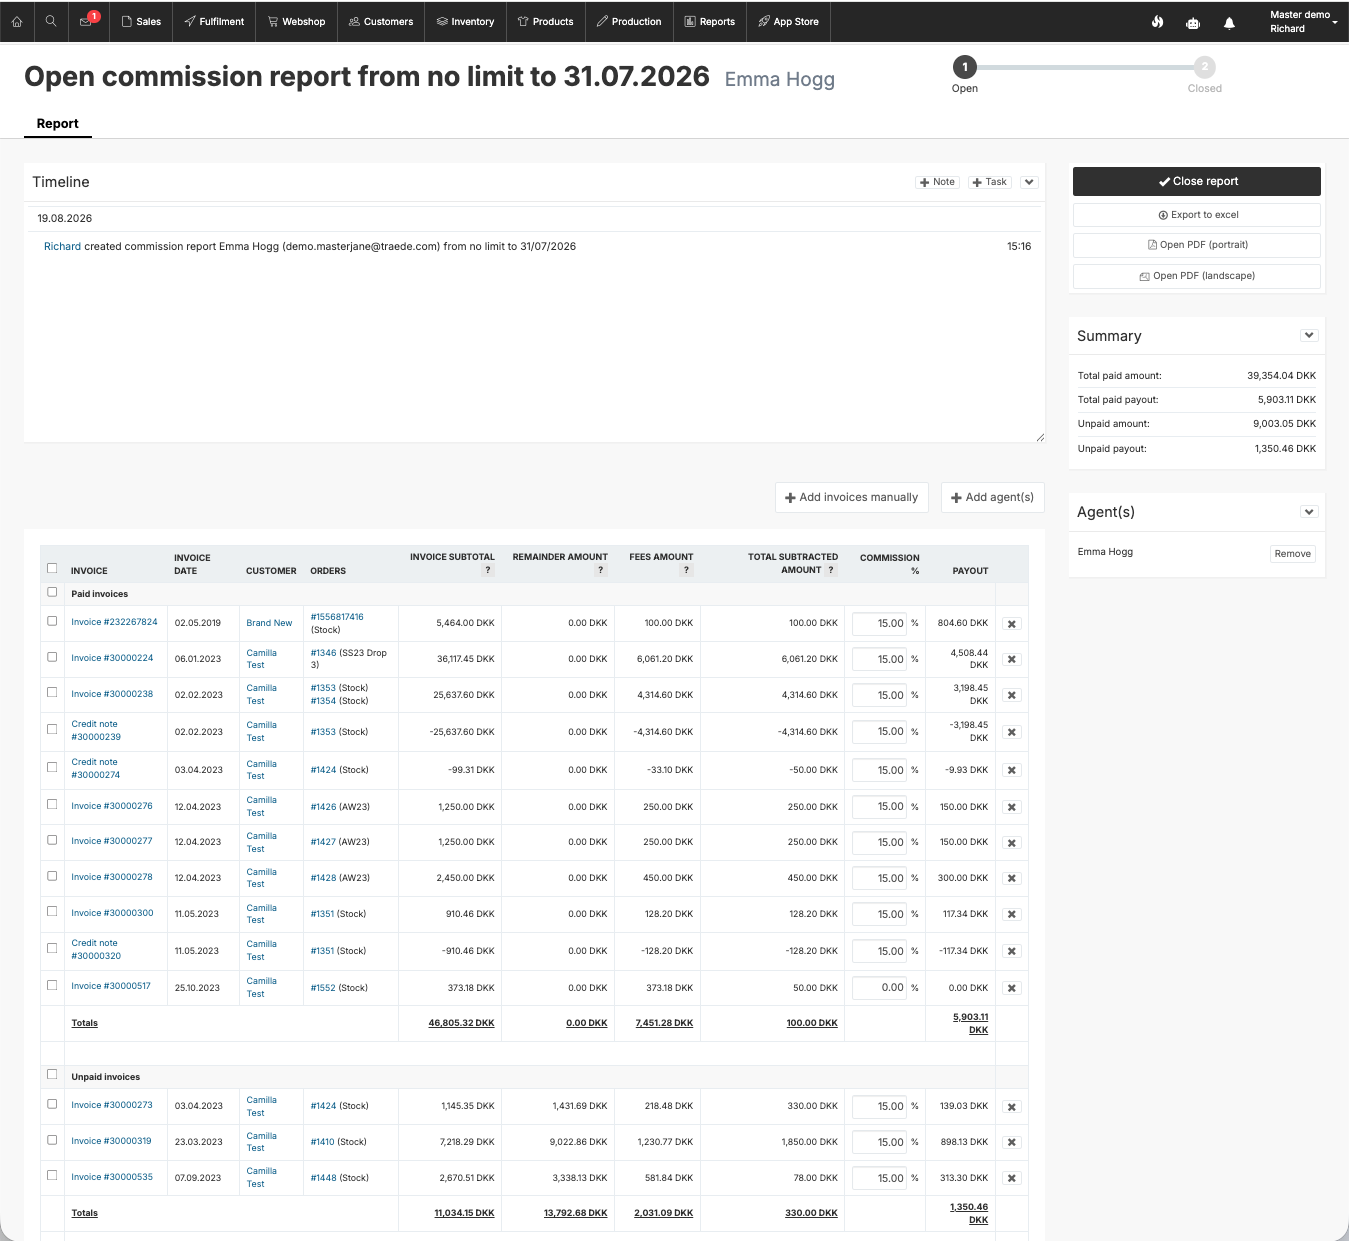Remove invoice #30000238 row with X
The image size is (1349, 1241).
[x=1012, y=696]
